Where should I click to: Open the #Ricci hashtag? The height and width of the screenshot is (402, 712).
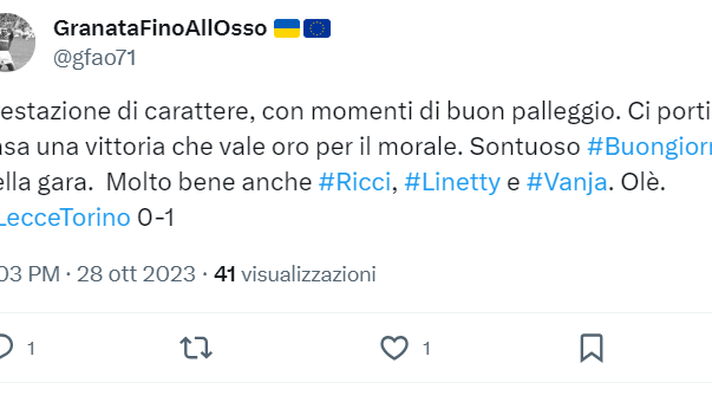point(354,182)
